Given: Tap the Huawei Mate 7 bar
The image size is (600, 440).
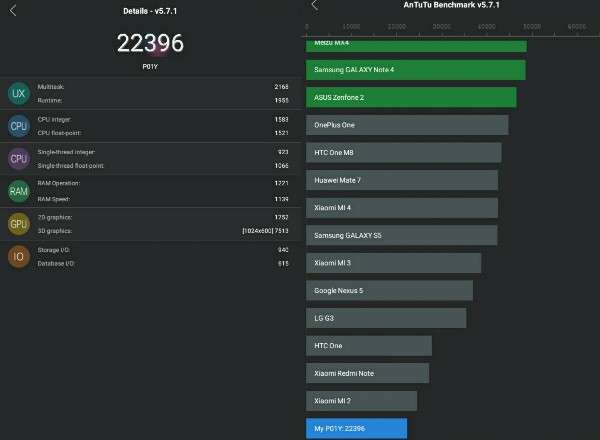Looking at the screenshot, I should pyautogui.click(x=402, y=180).
